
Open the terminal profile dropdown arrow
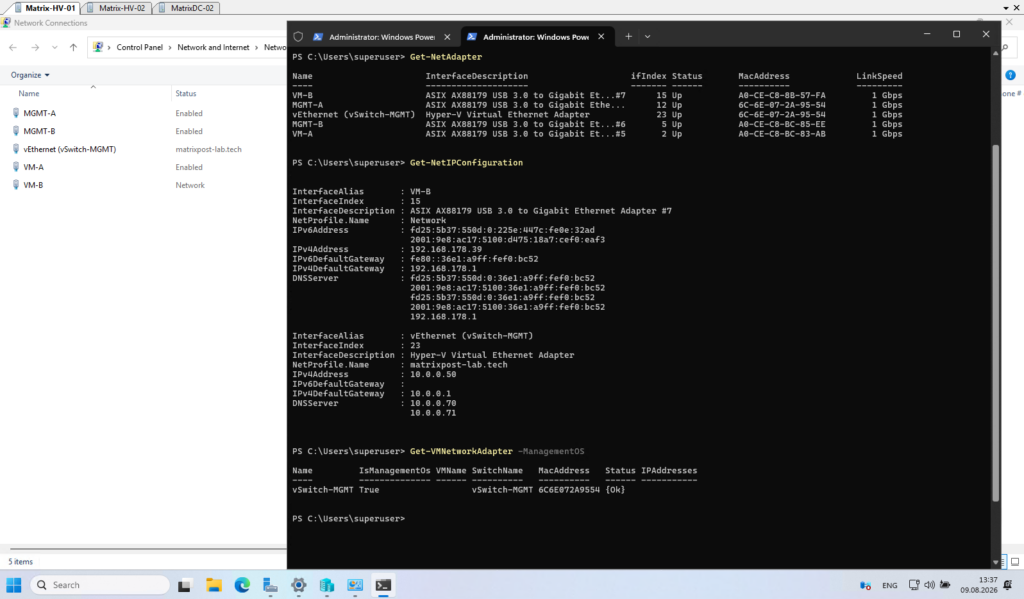coord(647,37)
